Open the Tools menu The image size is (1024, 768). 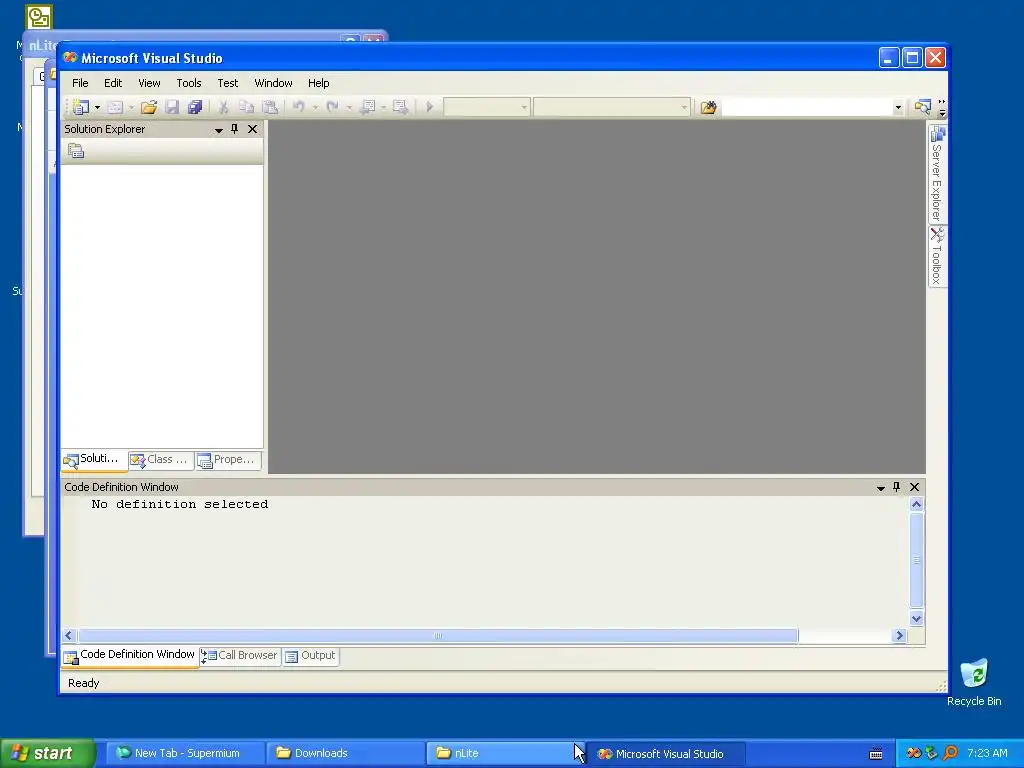[x=189, y=83]
